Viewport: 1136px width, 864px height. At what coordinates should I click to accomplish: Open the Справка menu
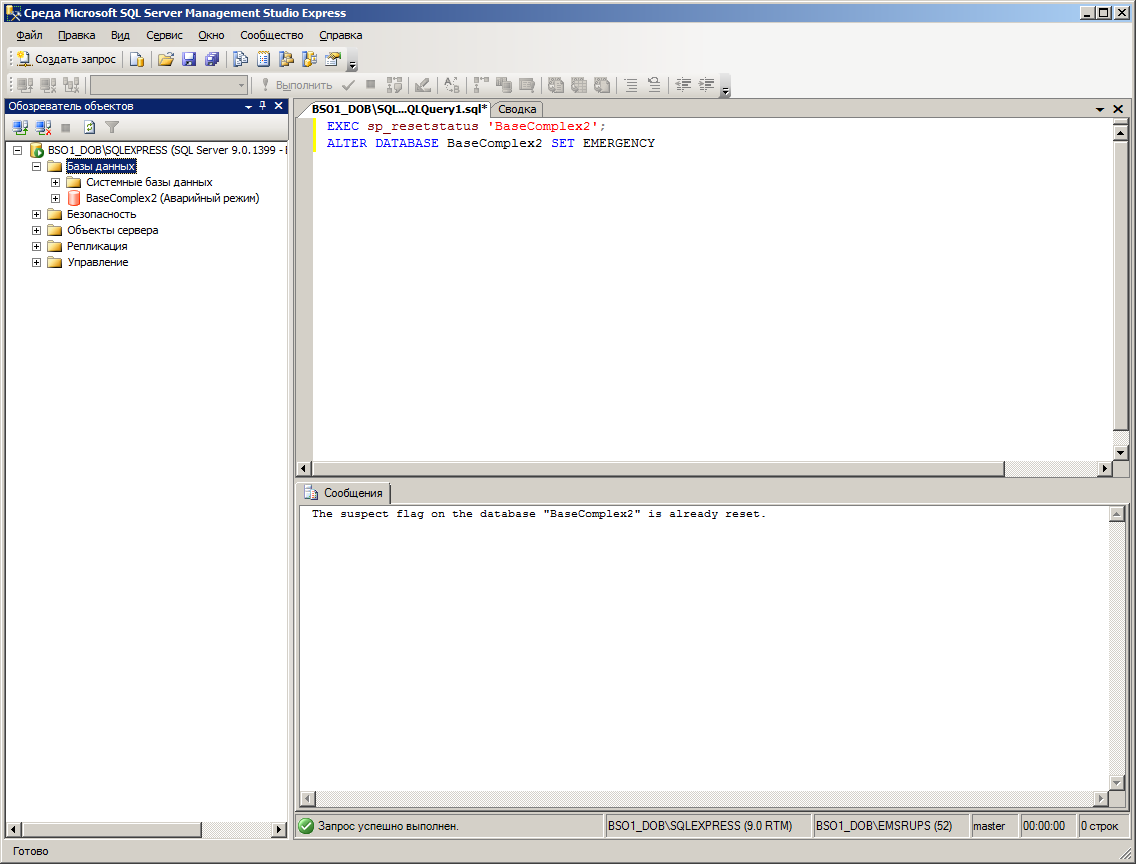tap(341, 35)
